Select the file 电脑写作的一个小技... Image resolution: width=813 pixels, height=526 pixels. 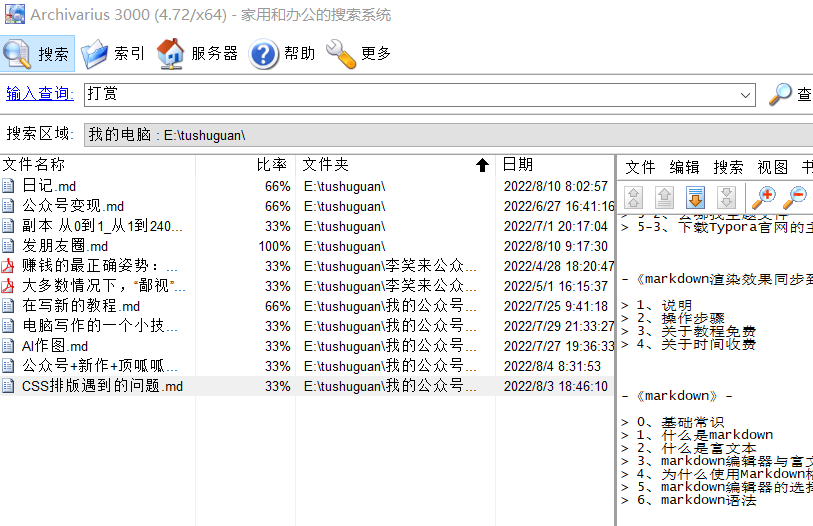tap(100, 326)
